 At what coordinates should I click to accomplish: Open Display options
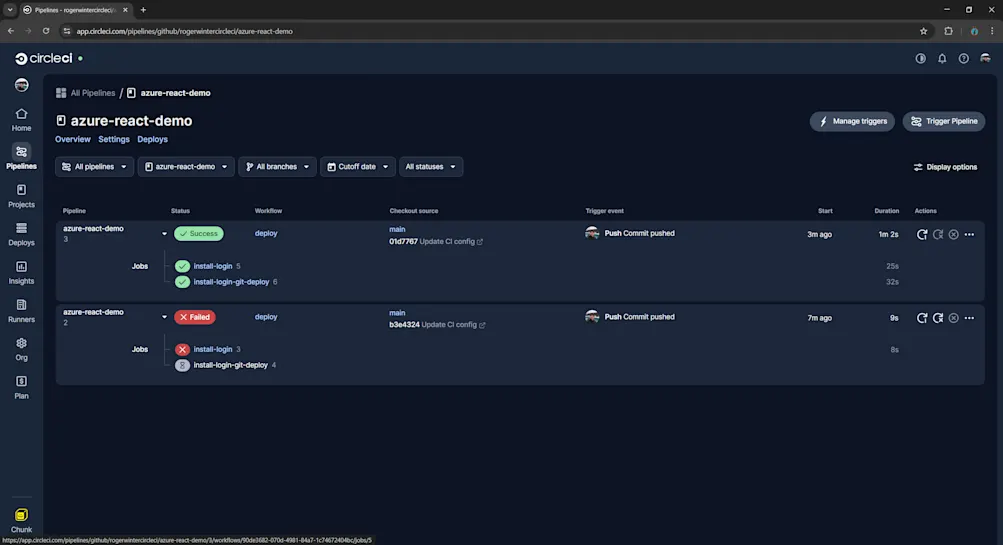point(945,167)
